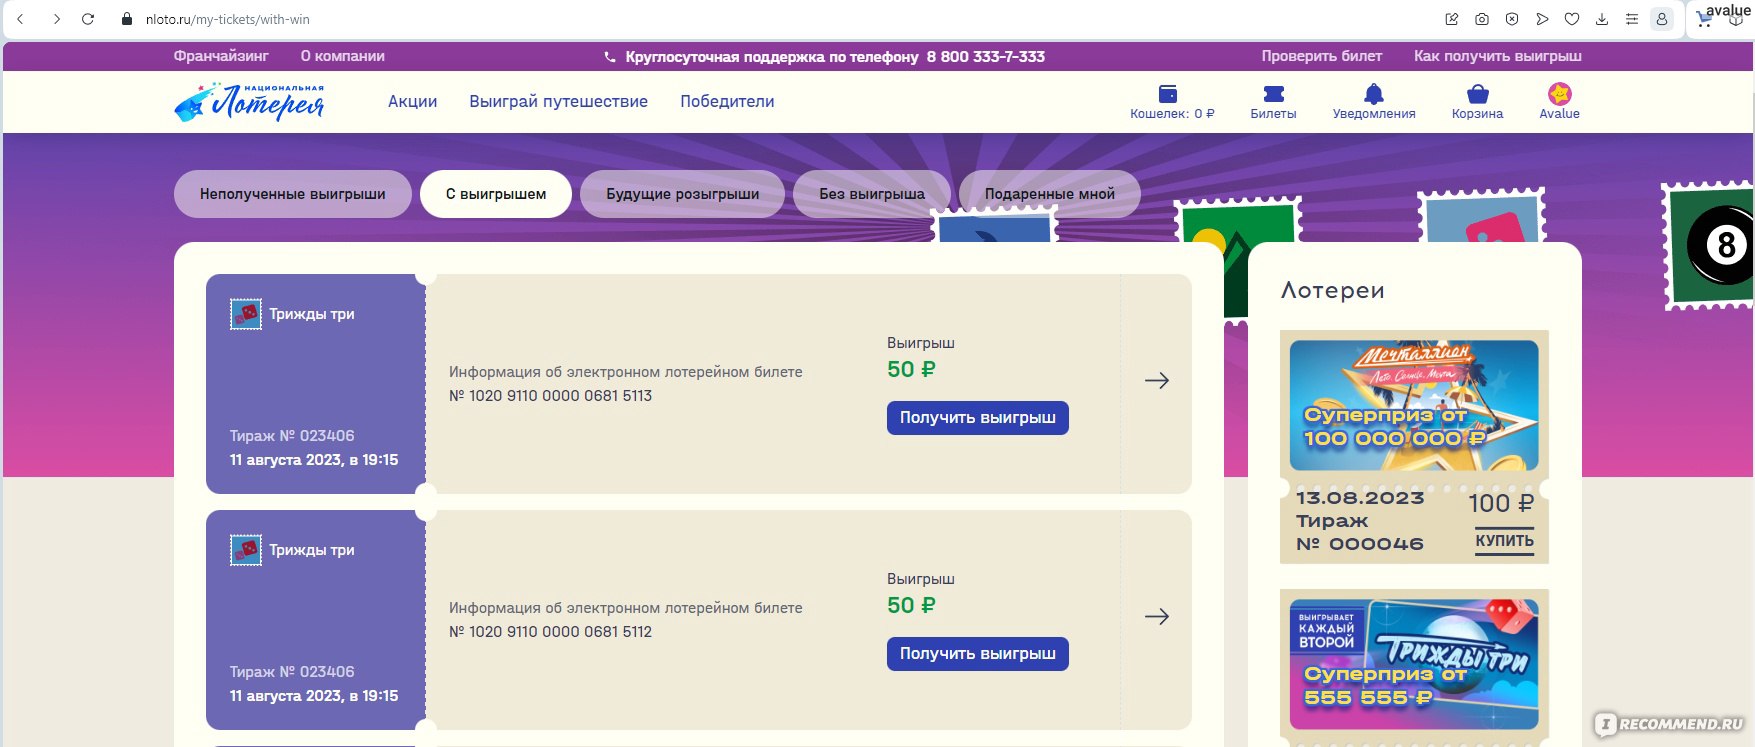
Task: Open the Корзина basket icon
Action: (x=1478, y=94)
